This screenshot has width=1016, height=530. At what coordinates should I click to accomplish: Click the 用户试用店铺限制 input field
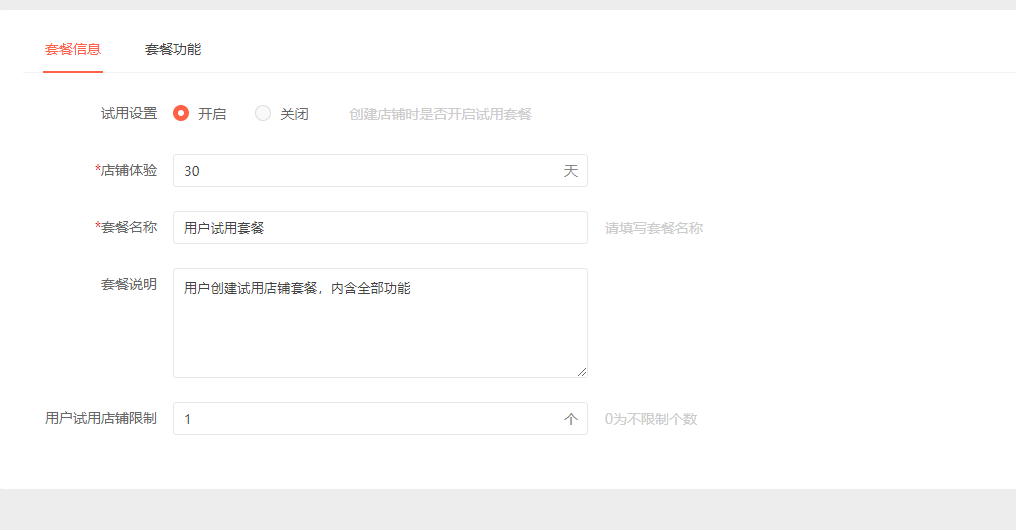coord(380,419)
